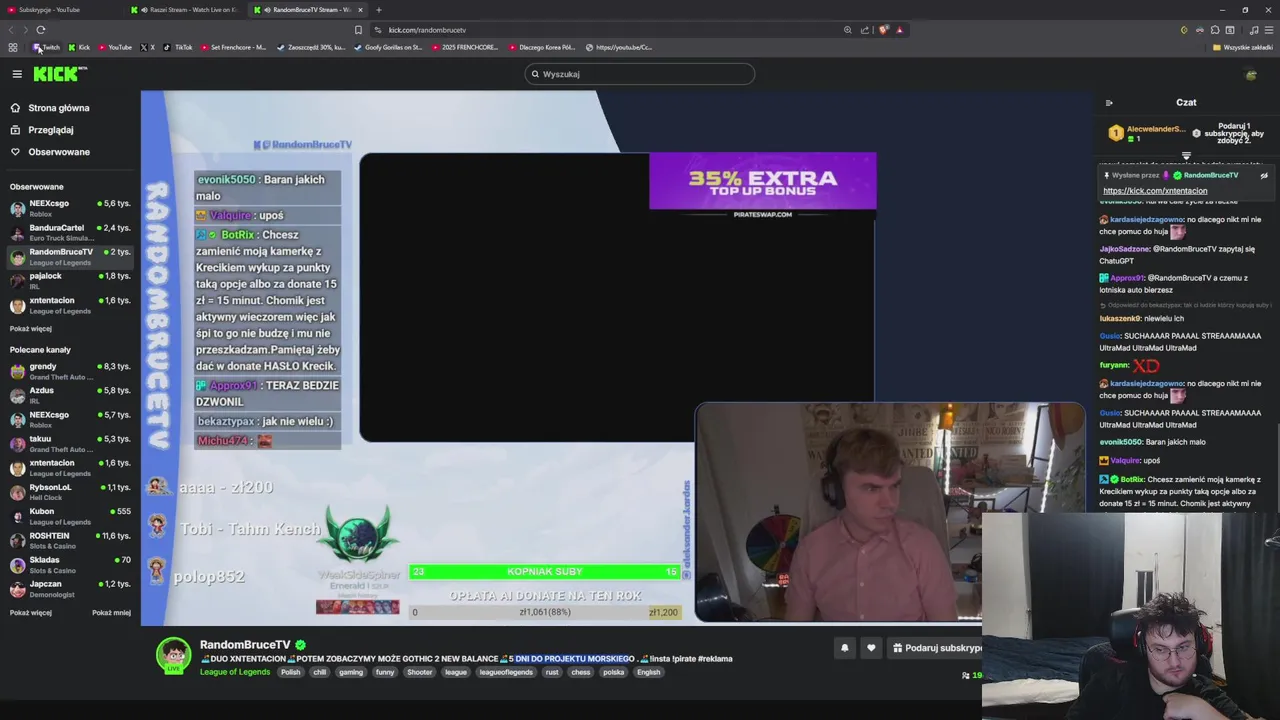Expand recommended channels with Pokaż więcej
The height and width of the screenshot is (720, 1280).
pyautogui.click(x=31, y=613)
